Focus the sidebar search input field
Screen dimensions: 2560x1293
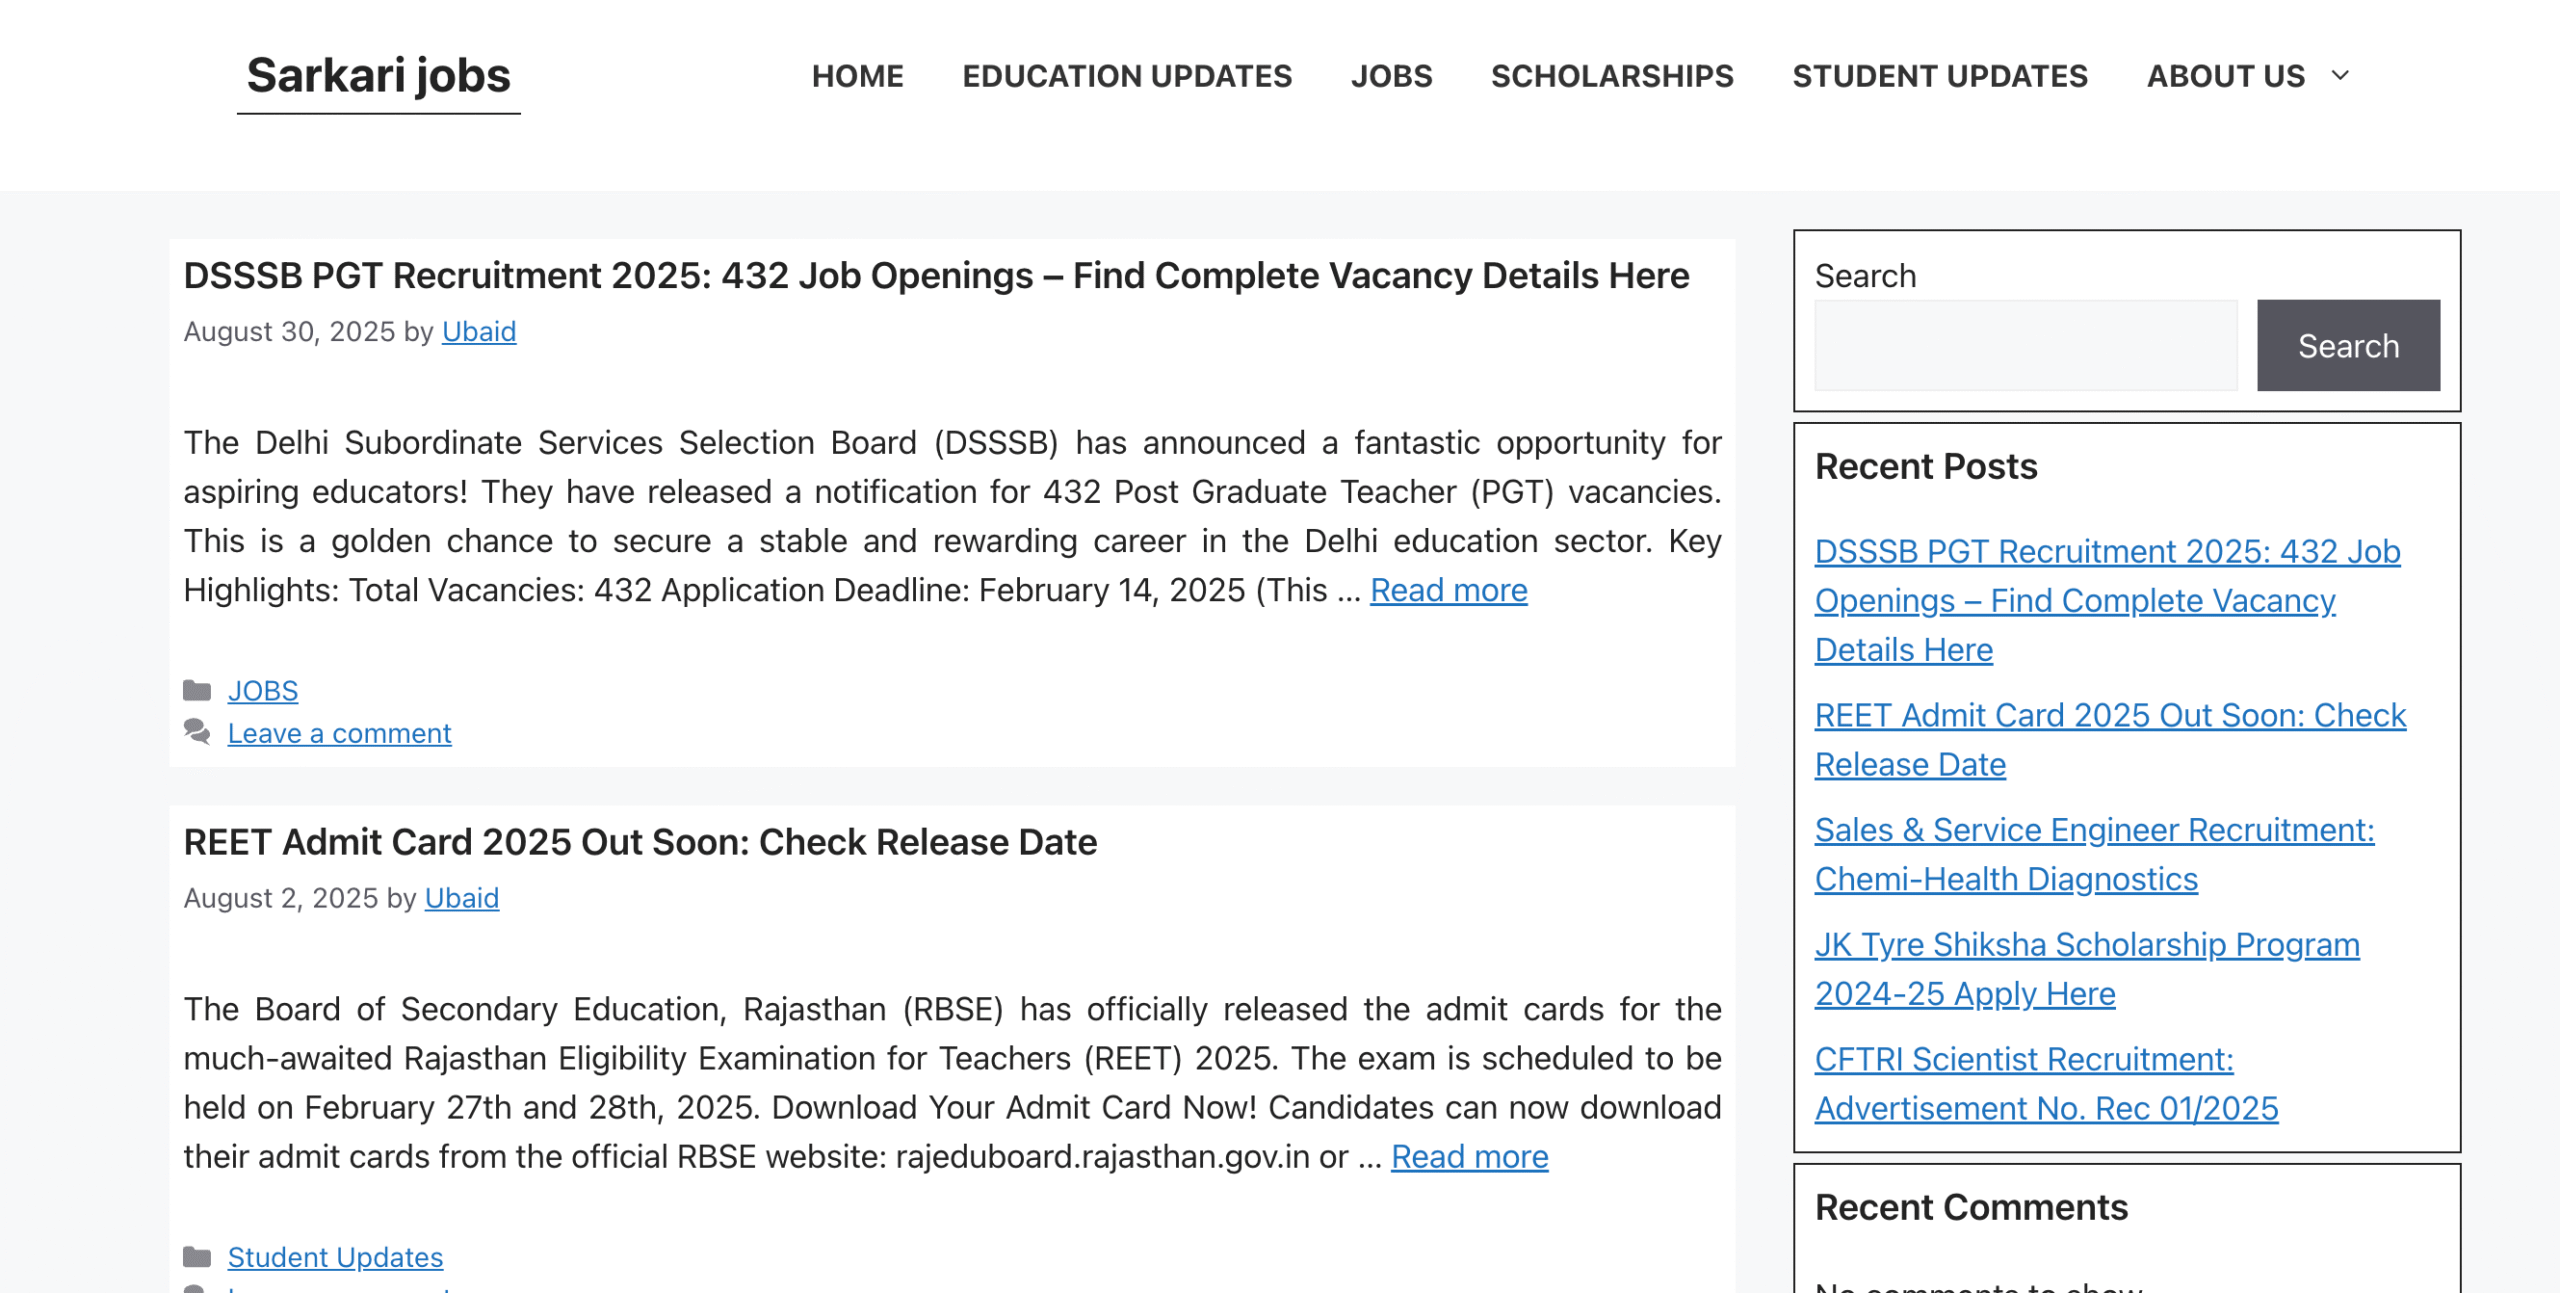(x=2026, y=345)
